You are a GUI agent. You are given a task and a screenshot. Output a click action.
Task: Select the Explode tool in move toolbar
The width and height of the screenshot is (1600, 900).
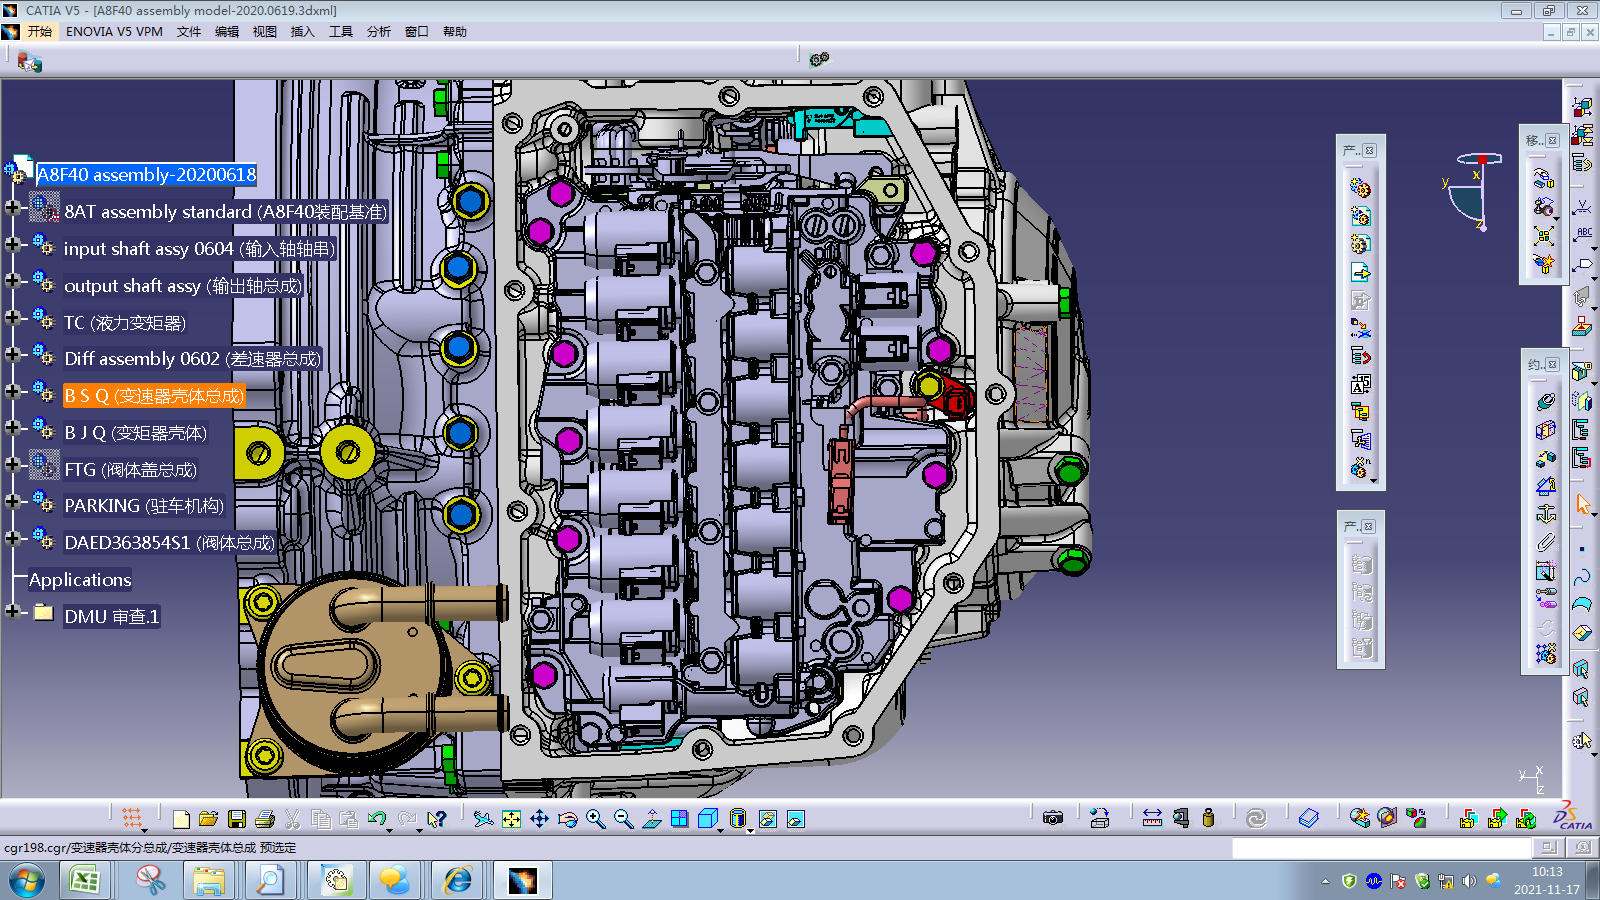point(1544,236)
